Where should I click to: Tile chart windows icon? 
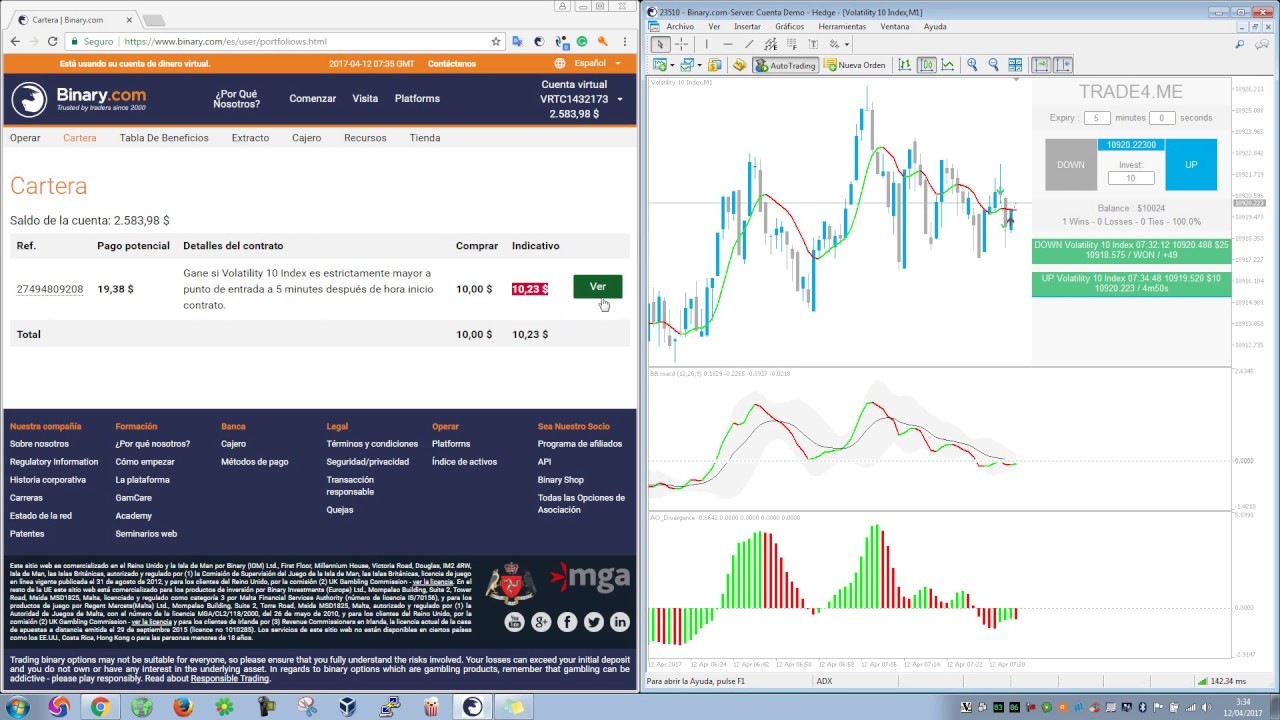(1015, 65)
